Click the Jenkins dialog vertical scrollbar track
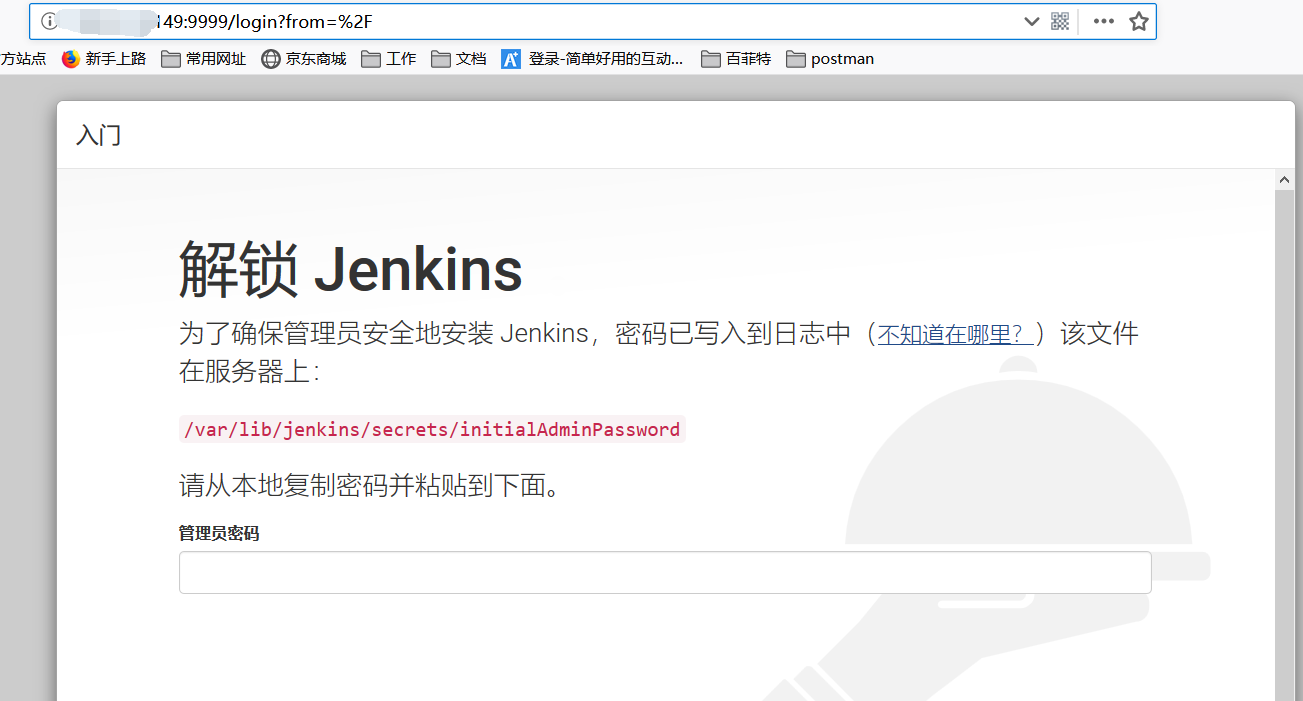This screenshot has height=701, width=1303. click(1285, 445)
